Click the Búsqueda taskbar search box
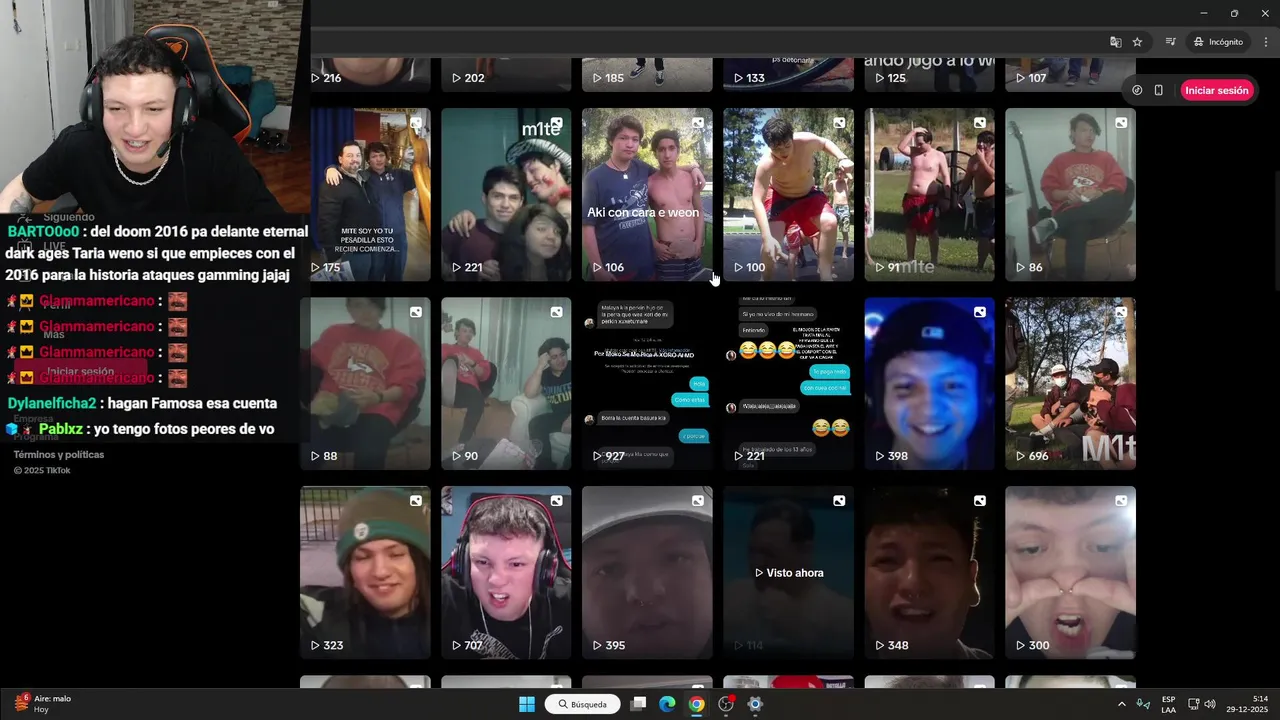Screen dimensions: 1280x720 [583, 704]
